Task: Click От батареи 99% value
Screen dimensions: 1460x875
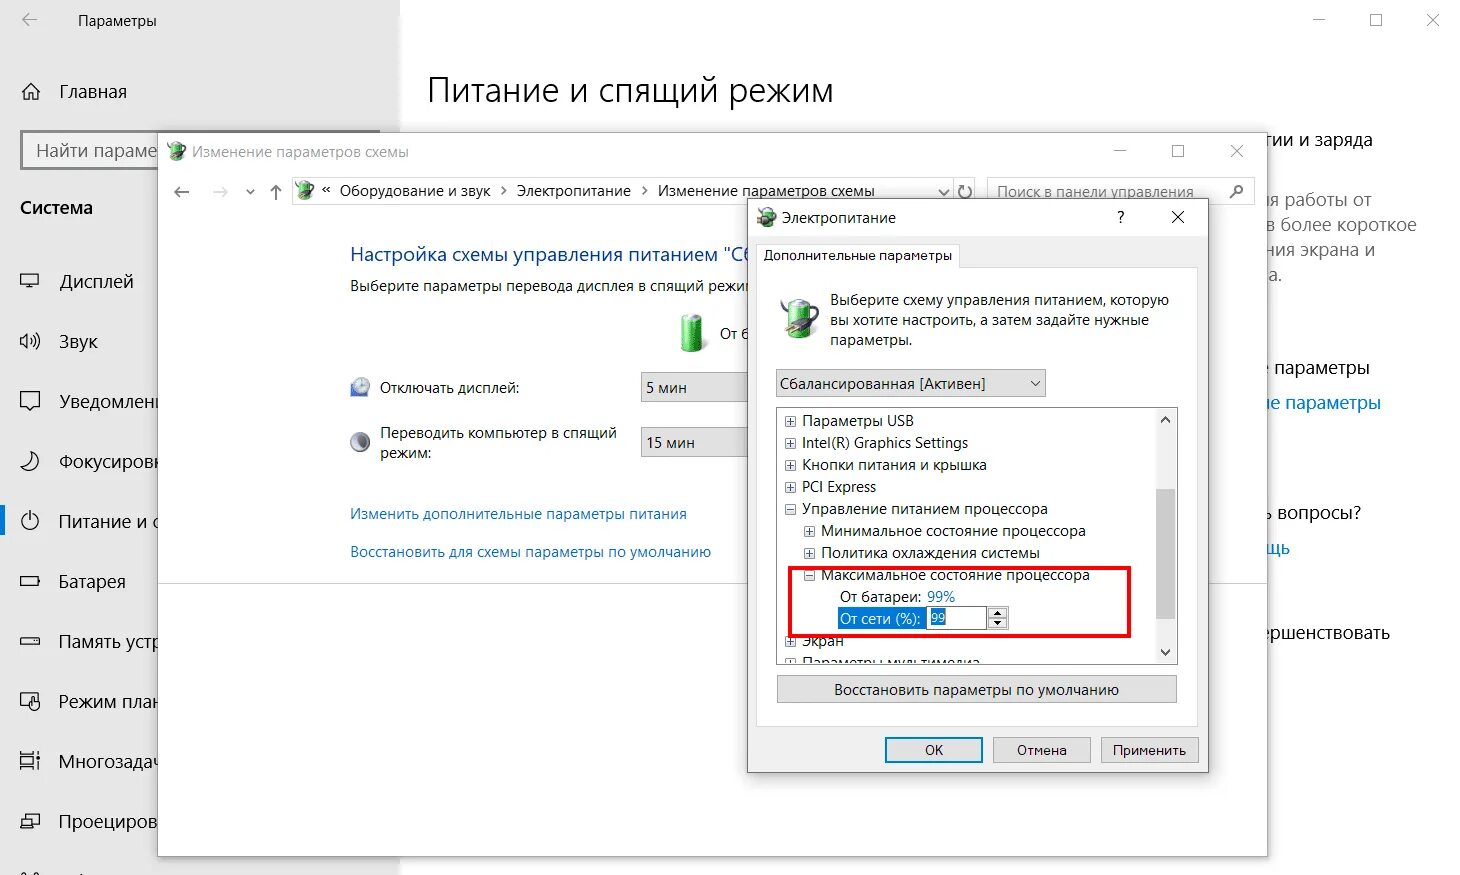Action: pos(941,597)
